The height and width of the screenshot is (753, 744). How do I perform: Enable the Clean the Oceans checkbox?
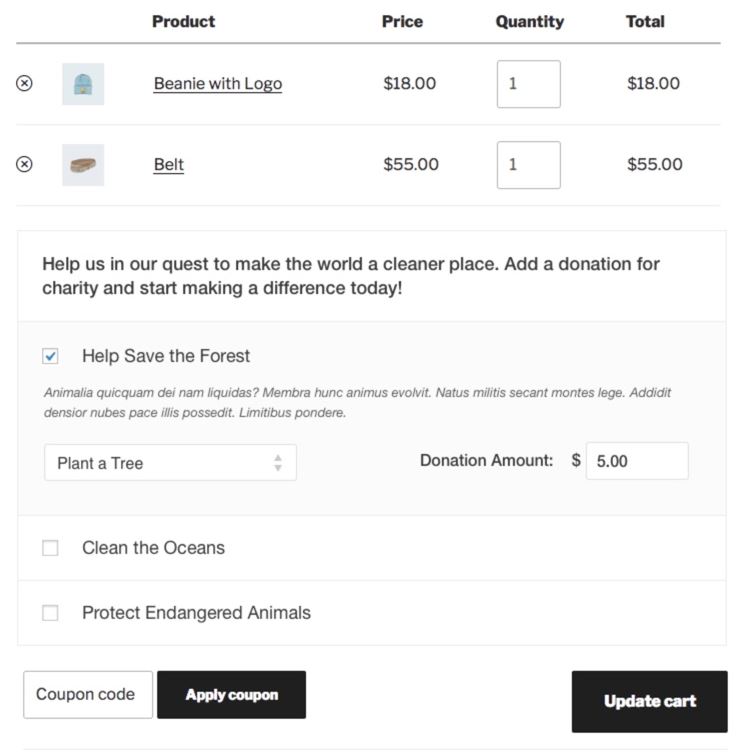coord(50,548)
